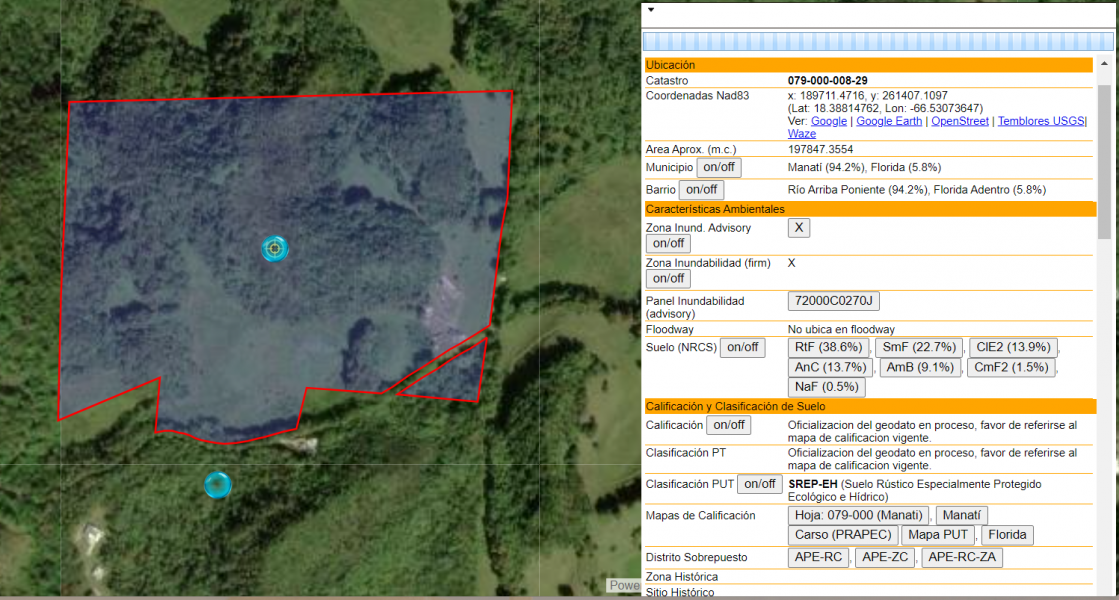Click the cyan marker below the parcel boundary
Image resolution: width=1119 pixels, height=600 pixels.
pos(218,484)
